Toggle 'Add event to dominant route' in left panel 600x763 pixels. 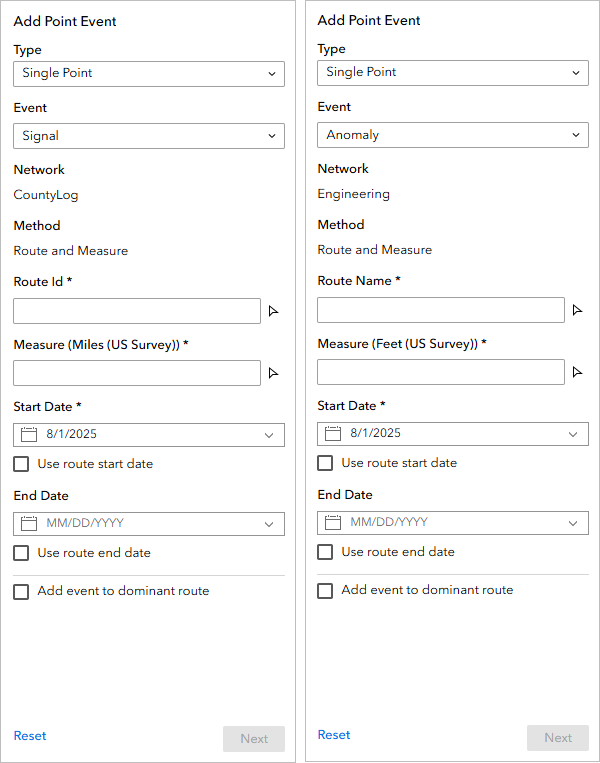[21, 592]
